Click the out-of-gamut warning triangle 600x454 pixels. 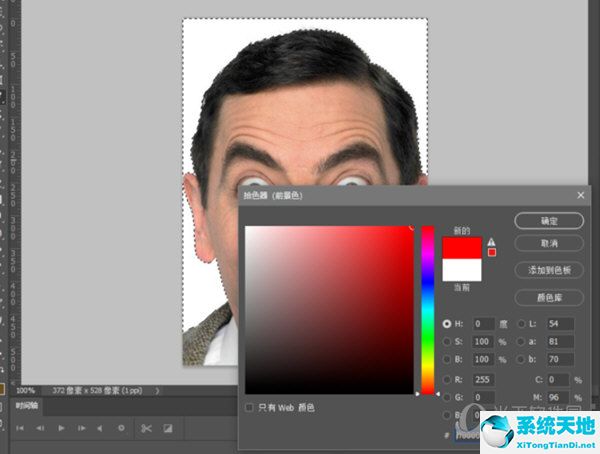(x=491, y=241)
